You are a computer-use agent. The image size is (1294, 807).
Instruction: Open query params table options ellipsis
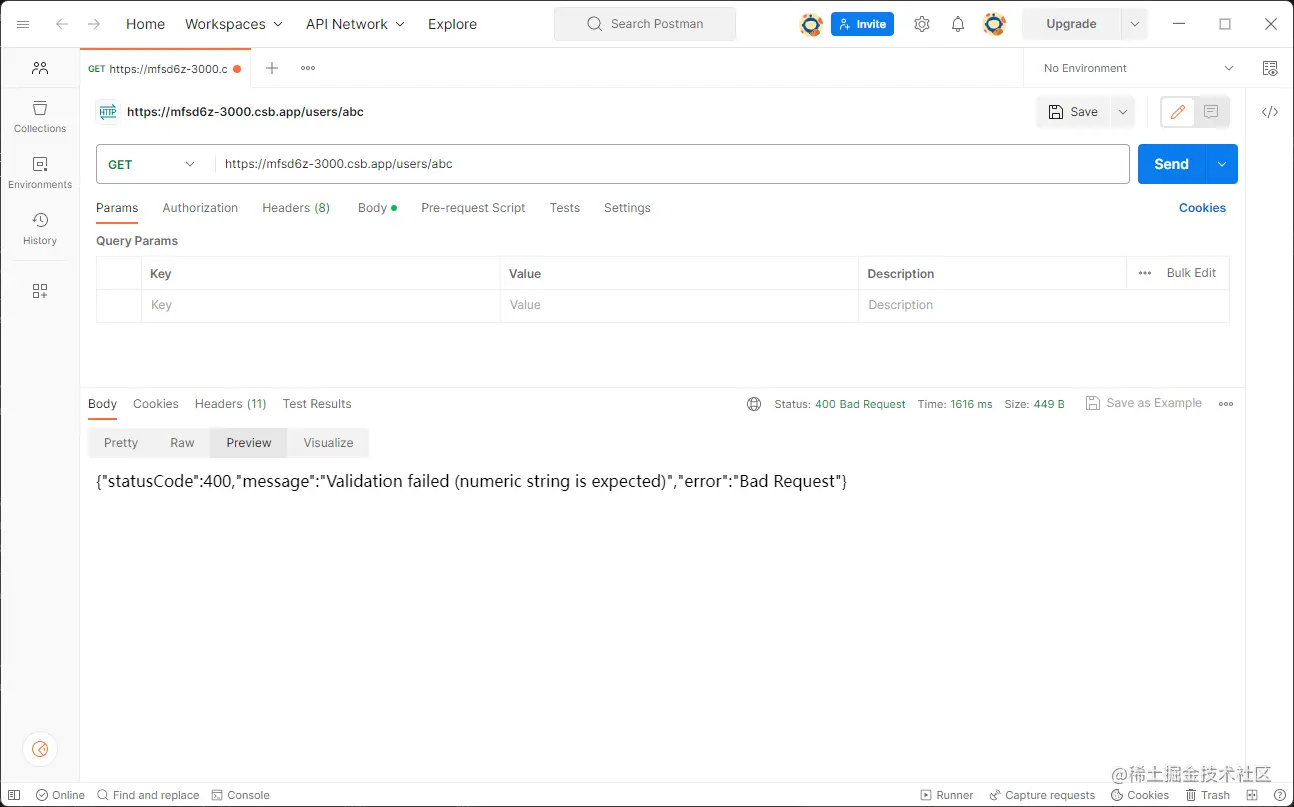[x=1145, y=273]
